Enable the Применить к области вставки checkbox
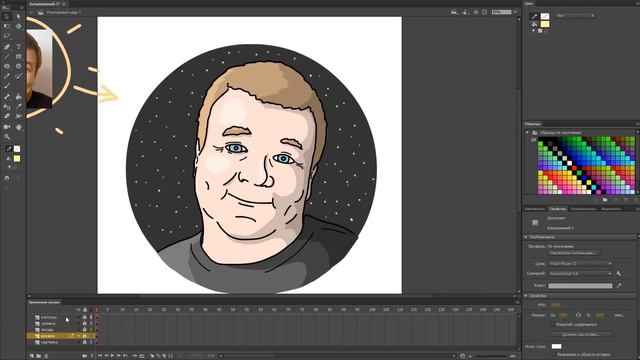The image size is (640, 360). (553, 355)
